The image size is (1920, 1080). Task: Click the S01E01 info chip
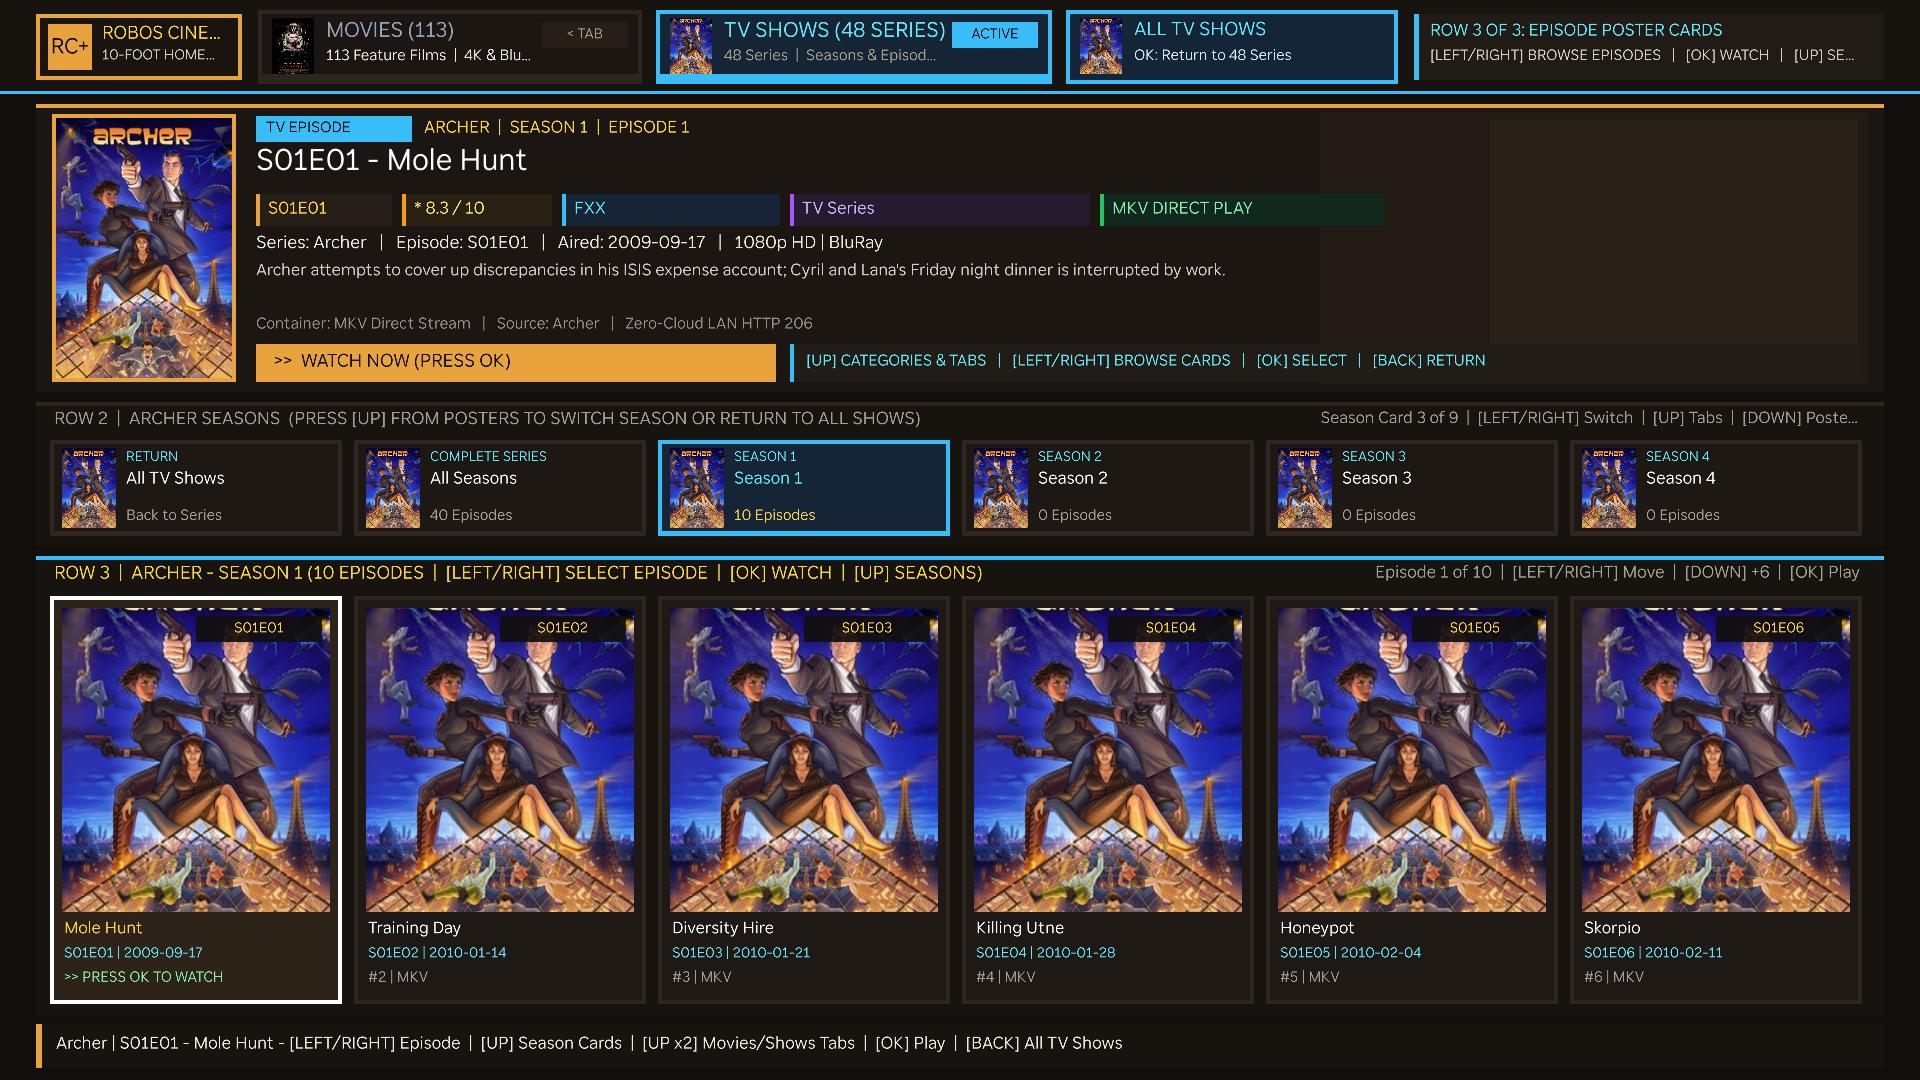click(x=324, y=209)
